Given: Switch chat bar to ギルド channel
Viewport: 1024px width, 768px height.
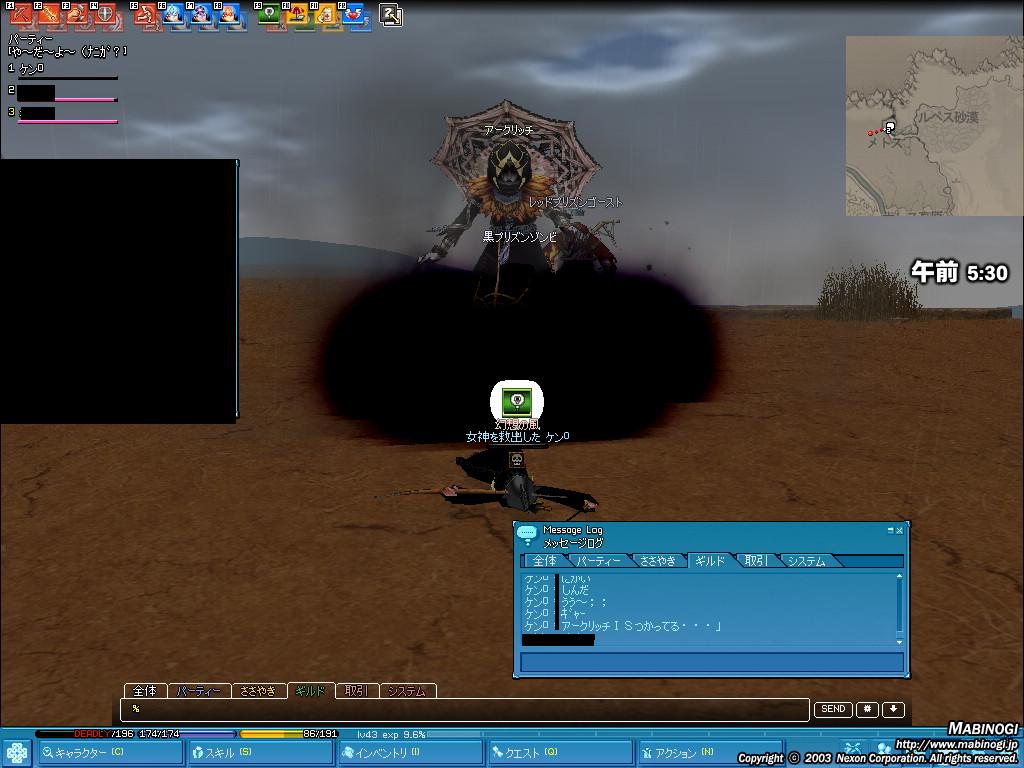Looking at the screenshot, I should [x=311, y=690].
